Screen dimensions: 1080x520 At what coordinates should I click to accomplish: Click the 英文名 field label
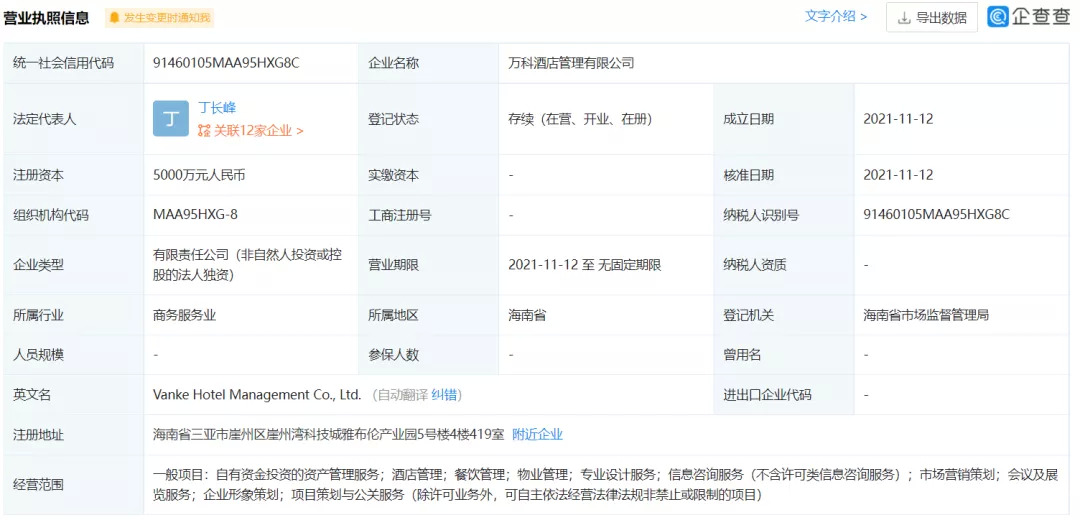32,395
